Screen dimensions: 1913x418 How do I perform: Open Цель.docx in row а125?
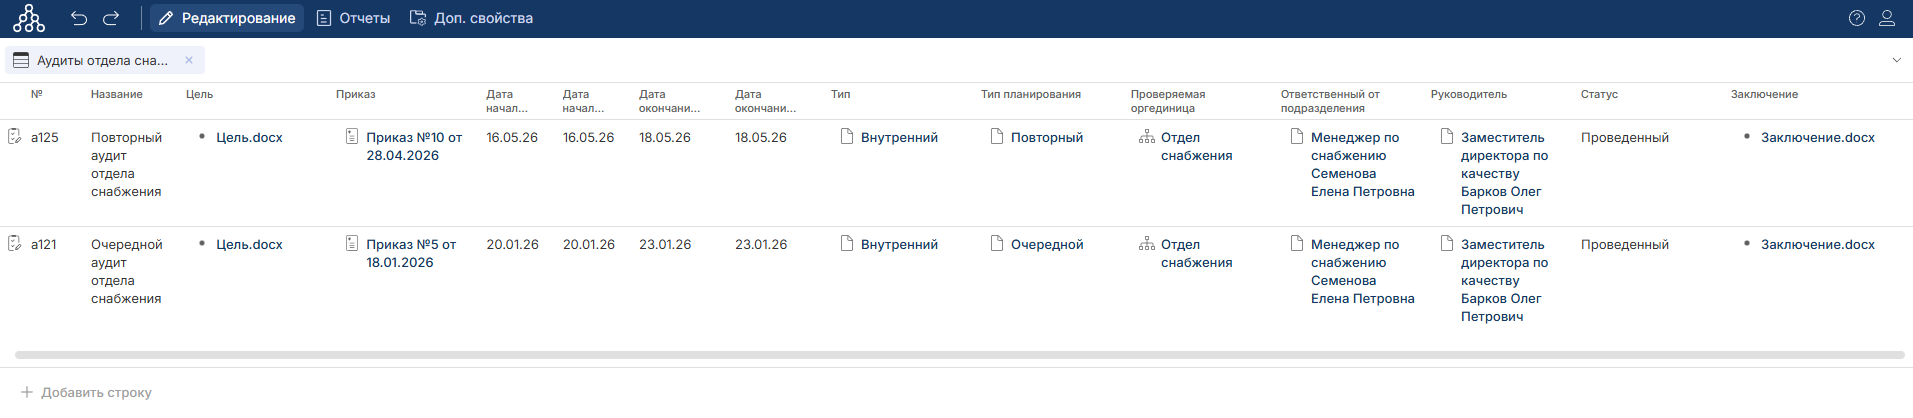coord(249,137)
